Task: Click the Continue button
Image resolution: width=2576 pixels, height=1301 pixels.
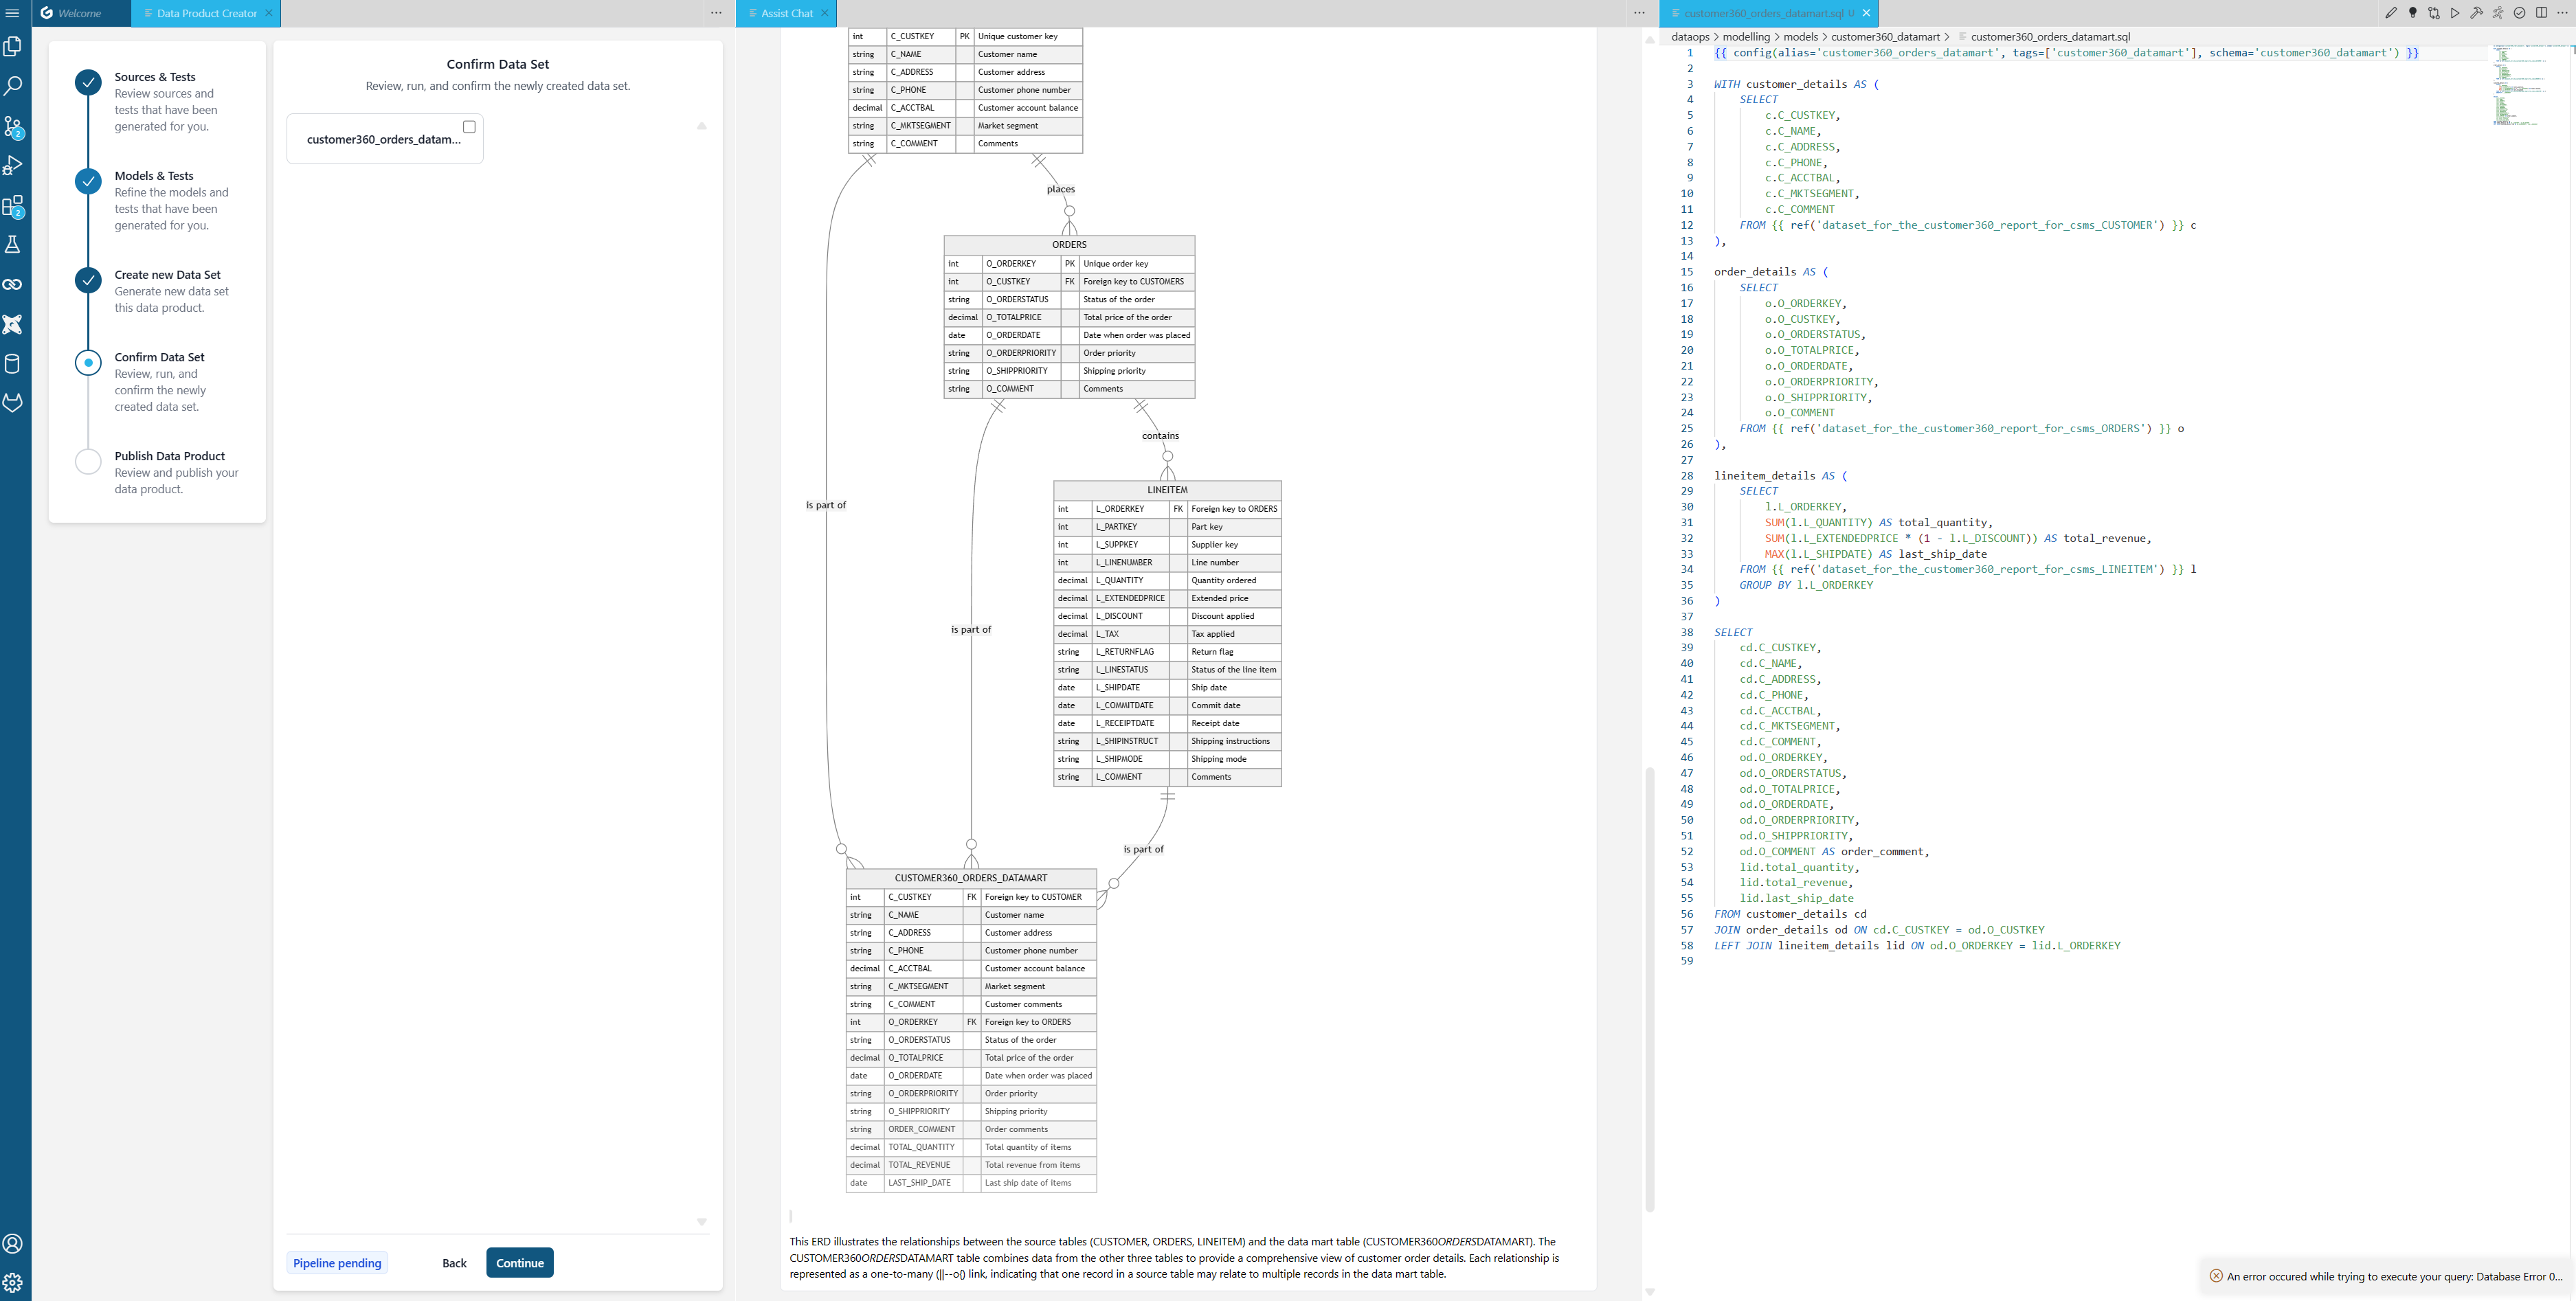Action: (x=519, y=1262)
